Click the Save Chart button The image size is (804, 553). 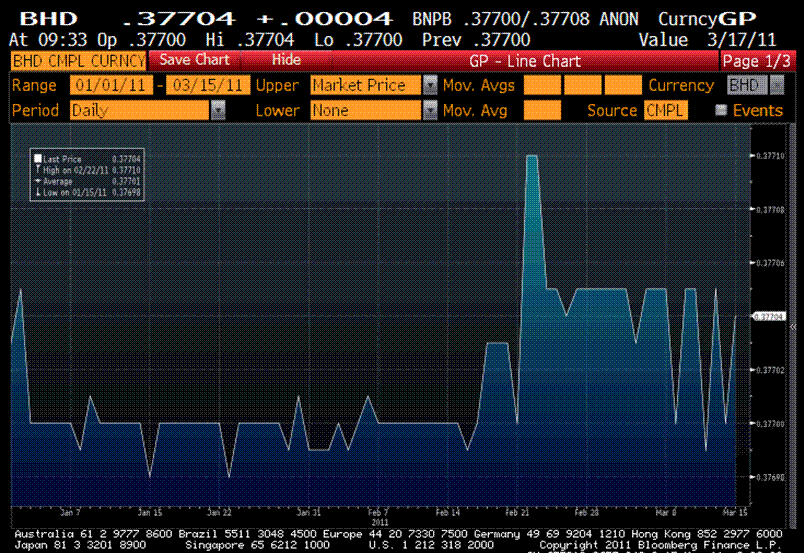pos(195,60)
